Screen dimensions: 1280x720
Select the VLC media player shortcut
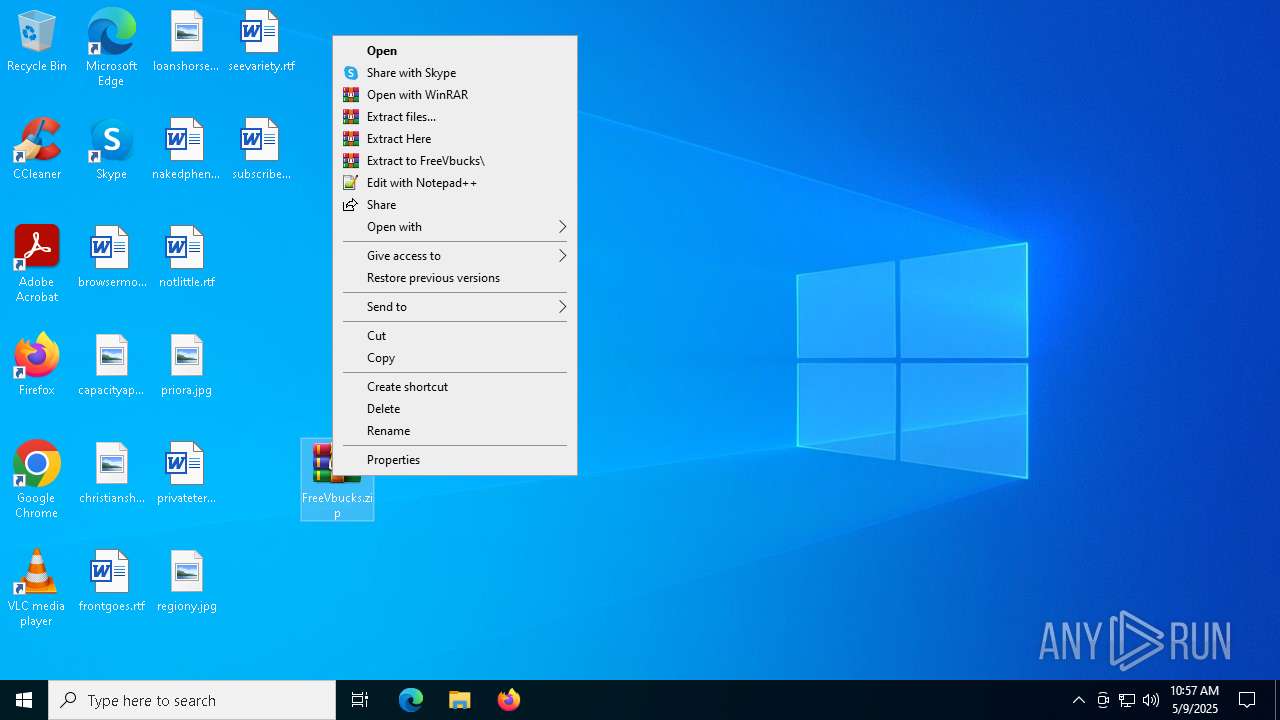tap(37, 588)
